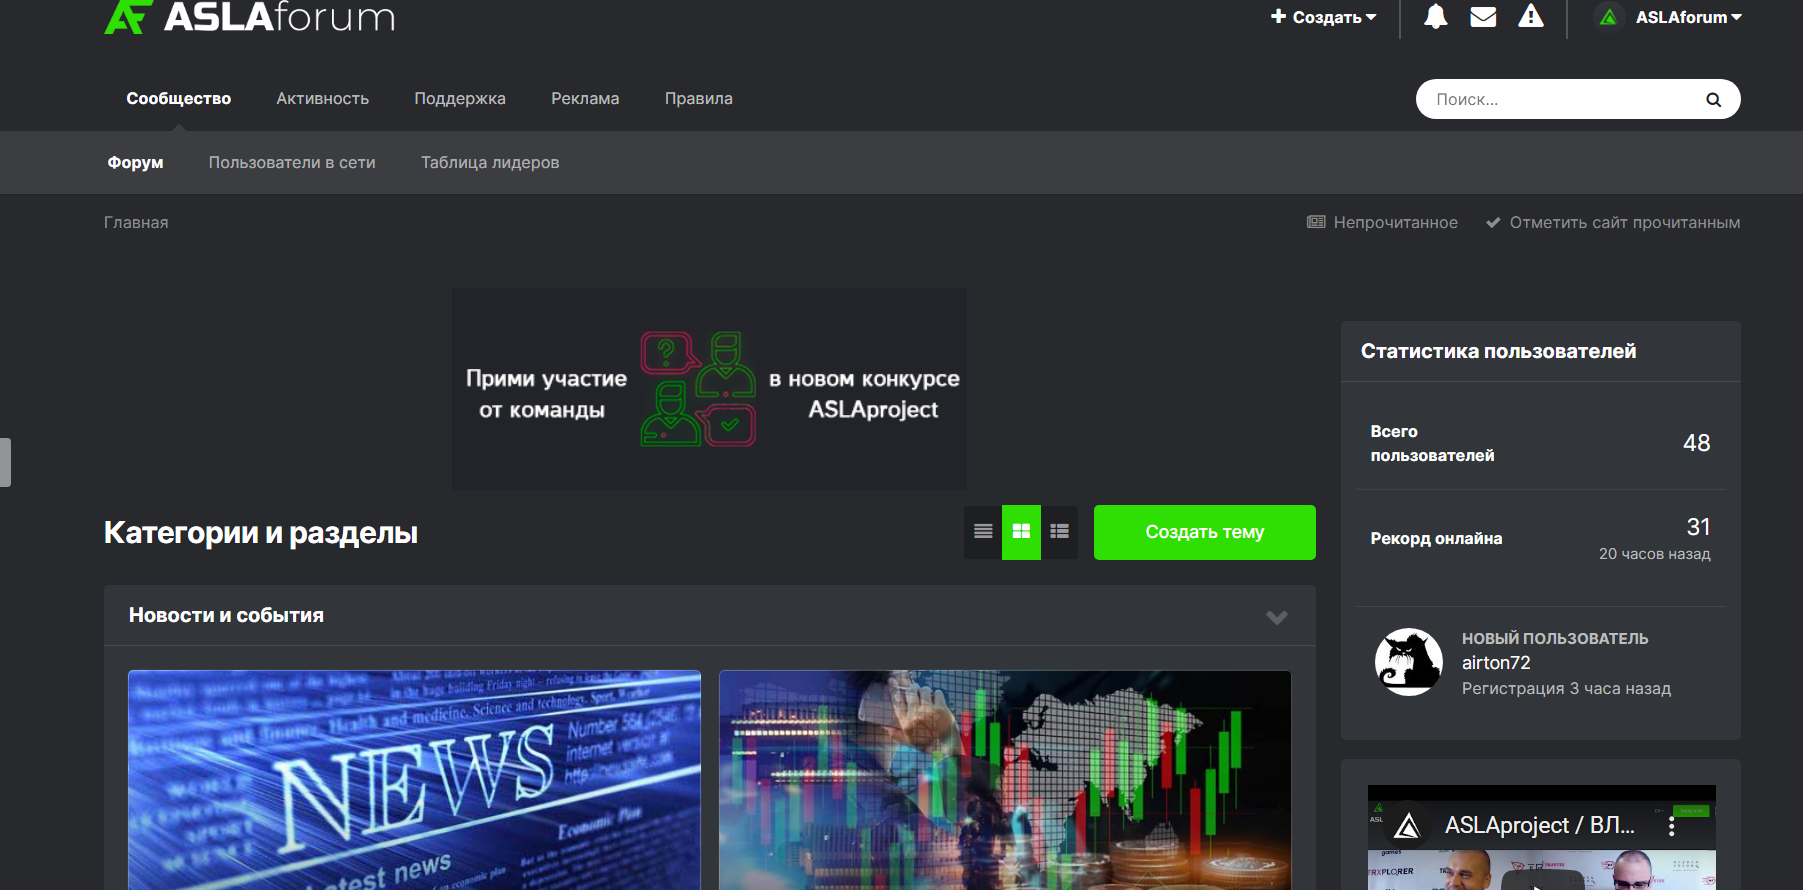Click the search magnifier icon
1803x890 pixels.
(1713, 99)
